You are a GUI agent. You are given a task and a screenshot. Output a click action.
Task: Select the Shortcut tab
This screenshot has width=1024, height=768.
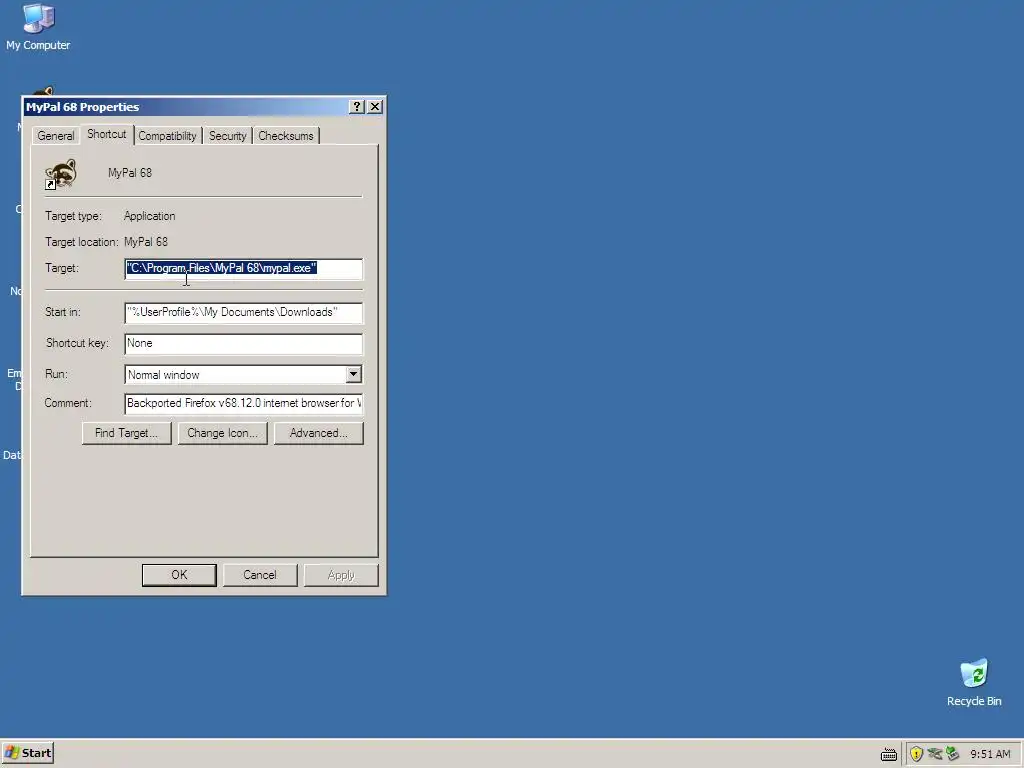pos(106,134)
